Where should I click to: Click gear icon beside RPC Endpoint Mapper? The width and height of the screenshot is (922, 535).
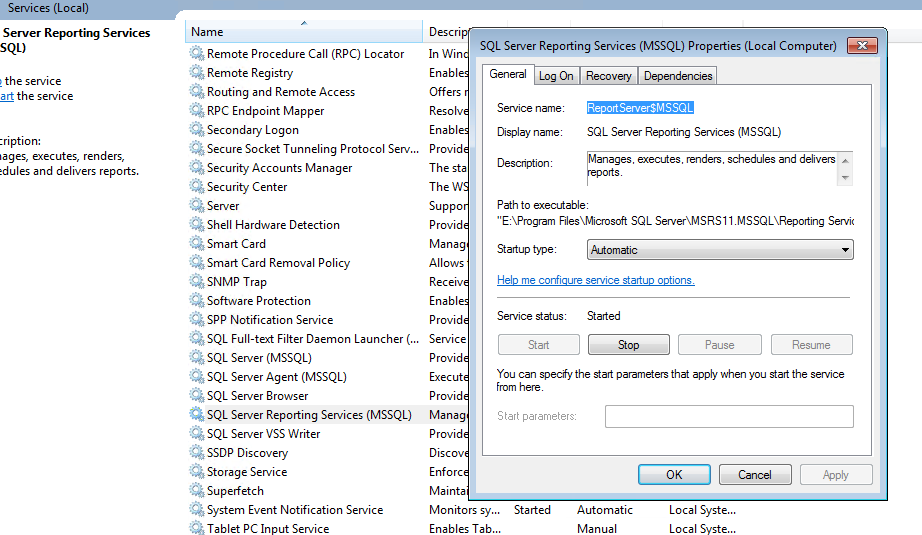(196, 111)
